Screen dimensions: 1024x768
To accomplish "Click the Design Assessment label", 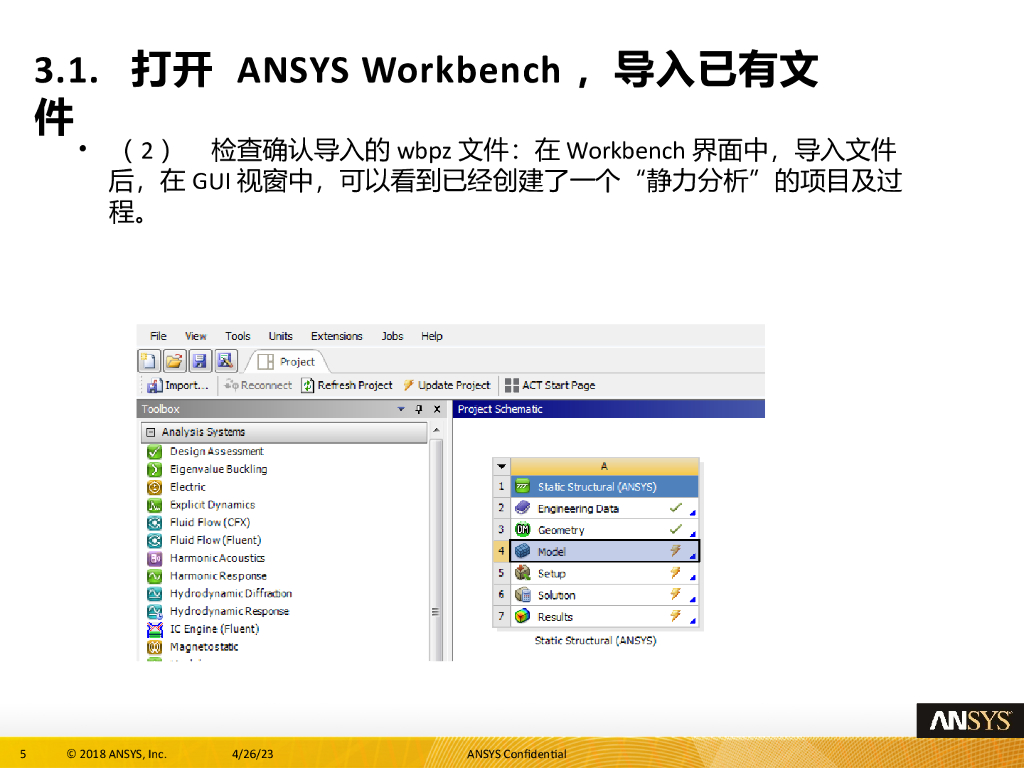I will 217,451.
